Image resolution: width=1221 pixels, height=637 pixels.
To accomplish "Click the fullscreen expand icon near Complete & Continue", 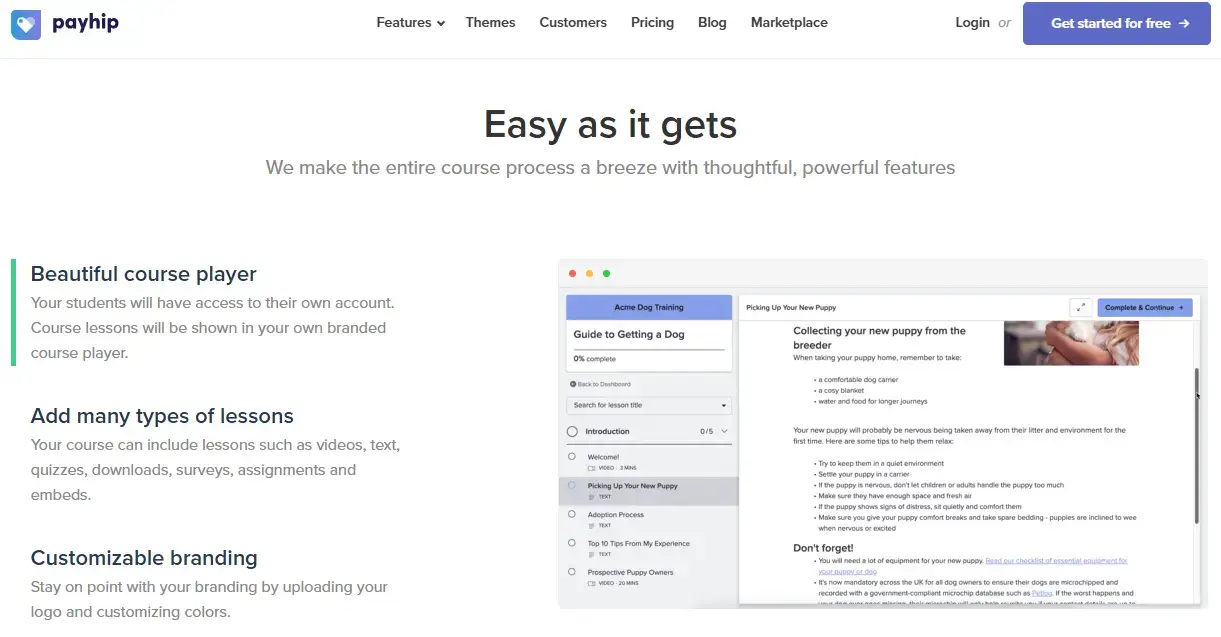I will coord(1081,307).
